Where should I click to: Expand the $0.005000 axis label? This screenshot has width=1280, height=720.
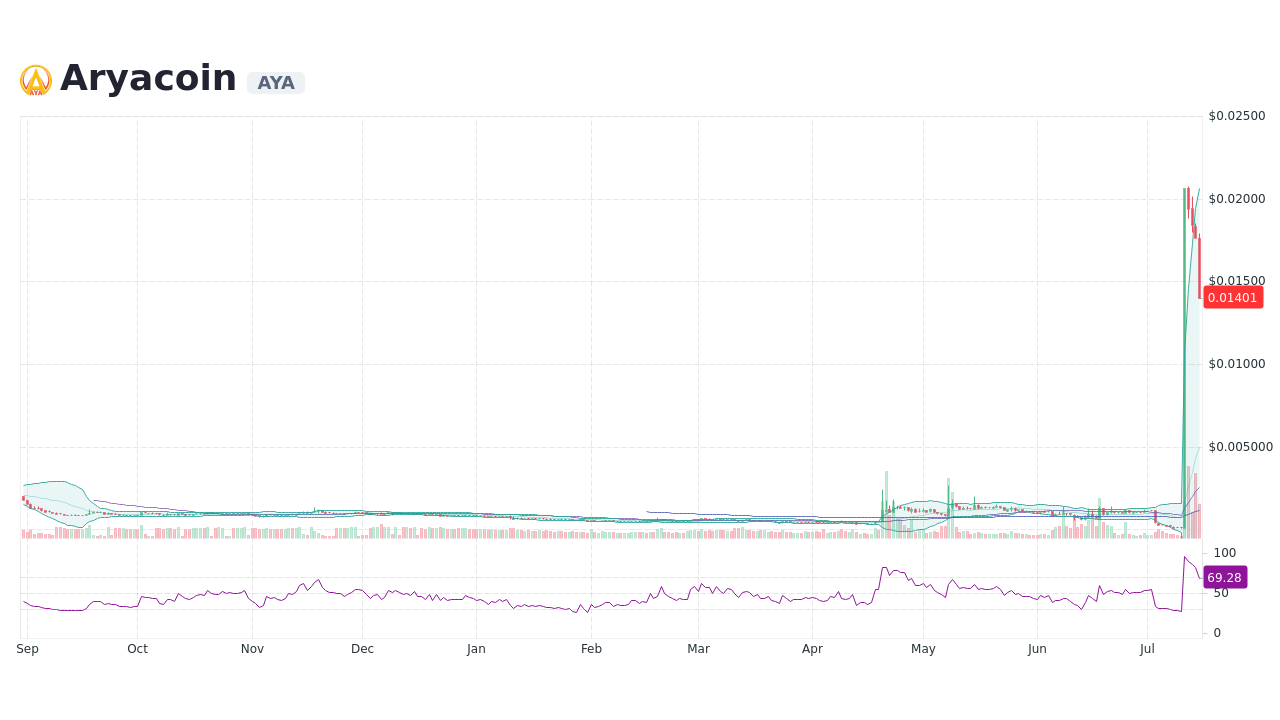coord(1240,446)
